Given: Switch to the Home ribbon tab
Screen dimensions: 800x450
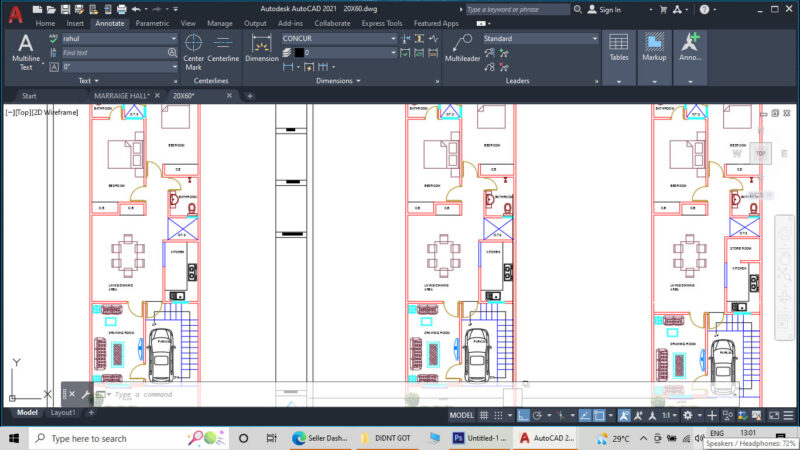Looking at the screenshot, I should click(x=45, y=23).
